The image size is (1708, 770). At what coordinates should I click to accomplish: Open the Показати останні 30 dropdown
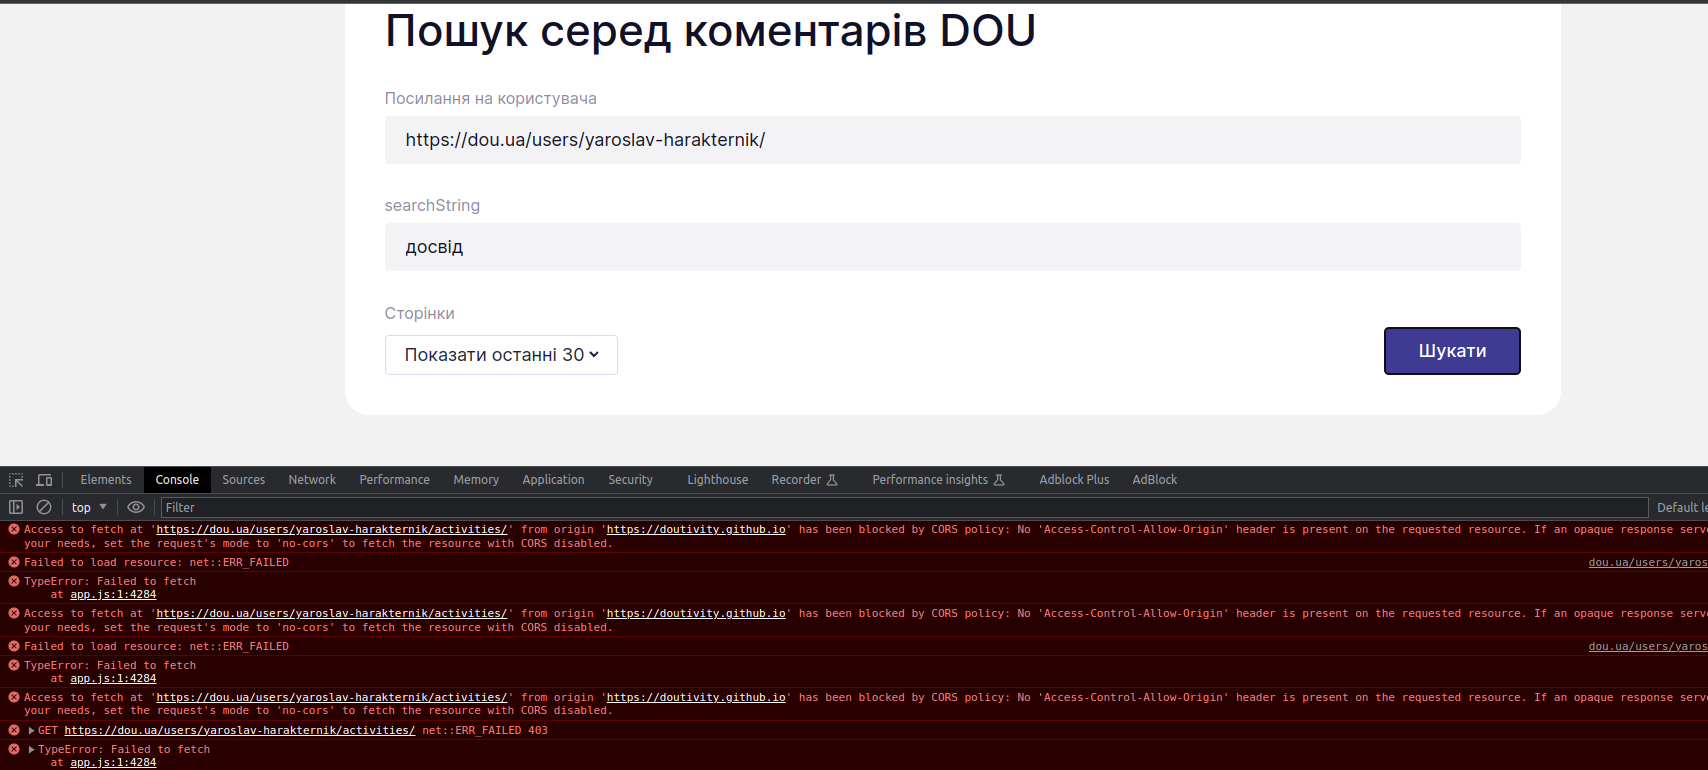click(x=501, y=355)
